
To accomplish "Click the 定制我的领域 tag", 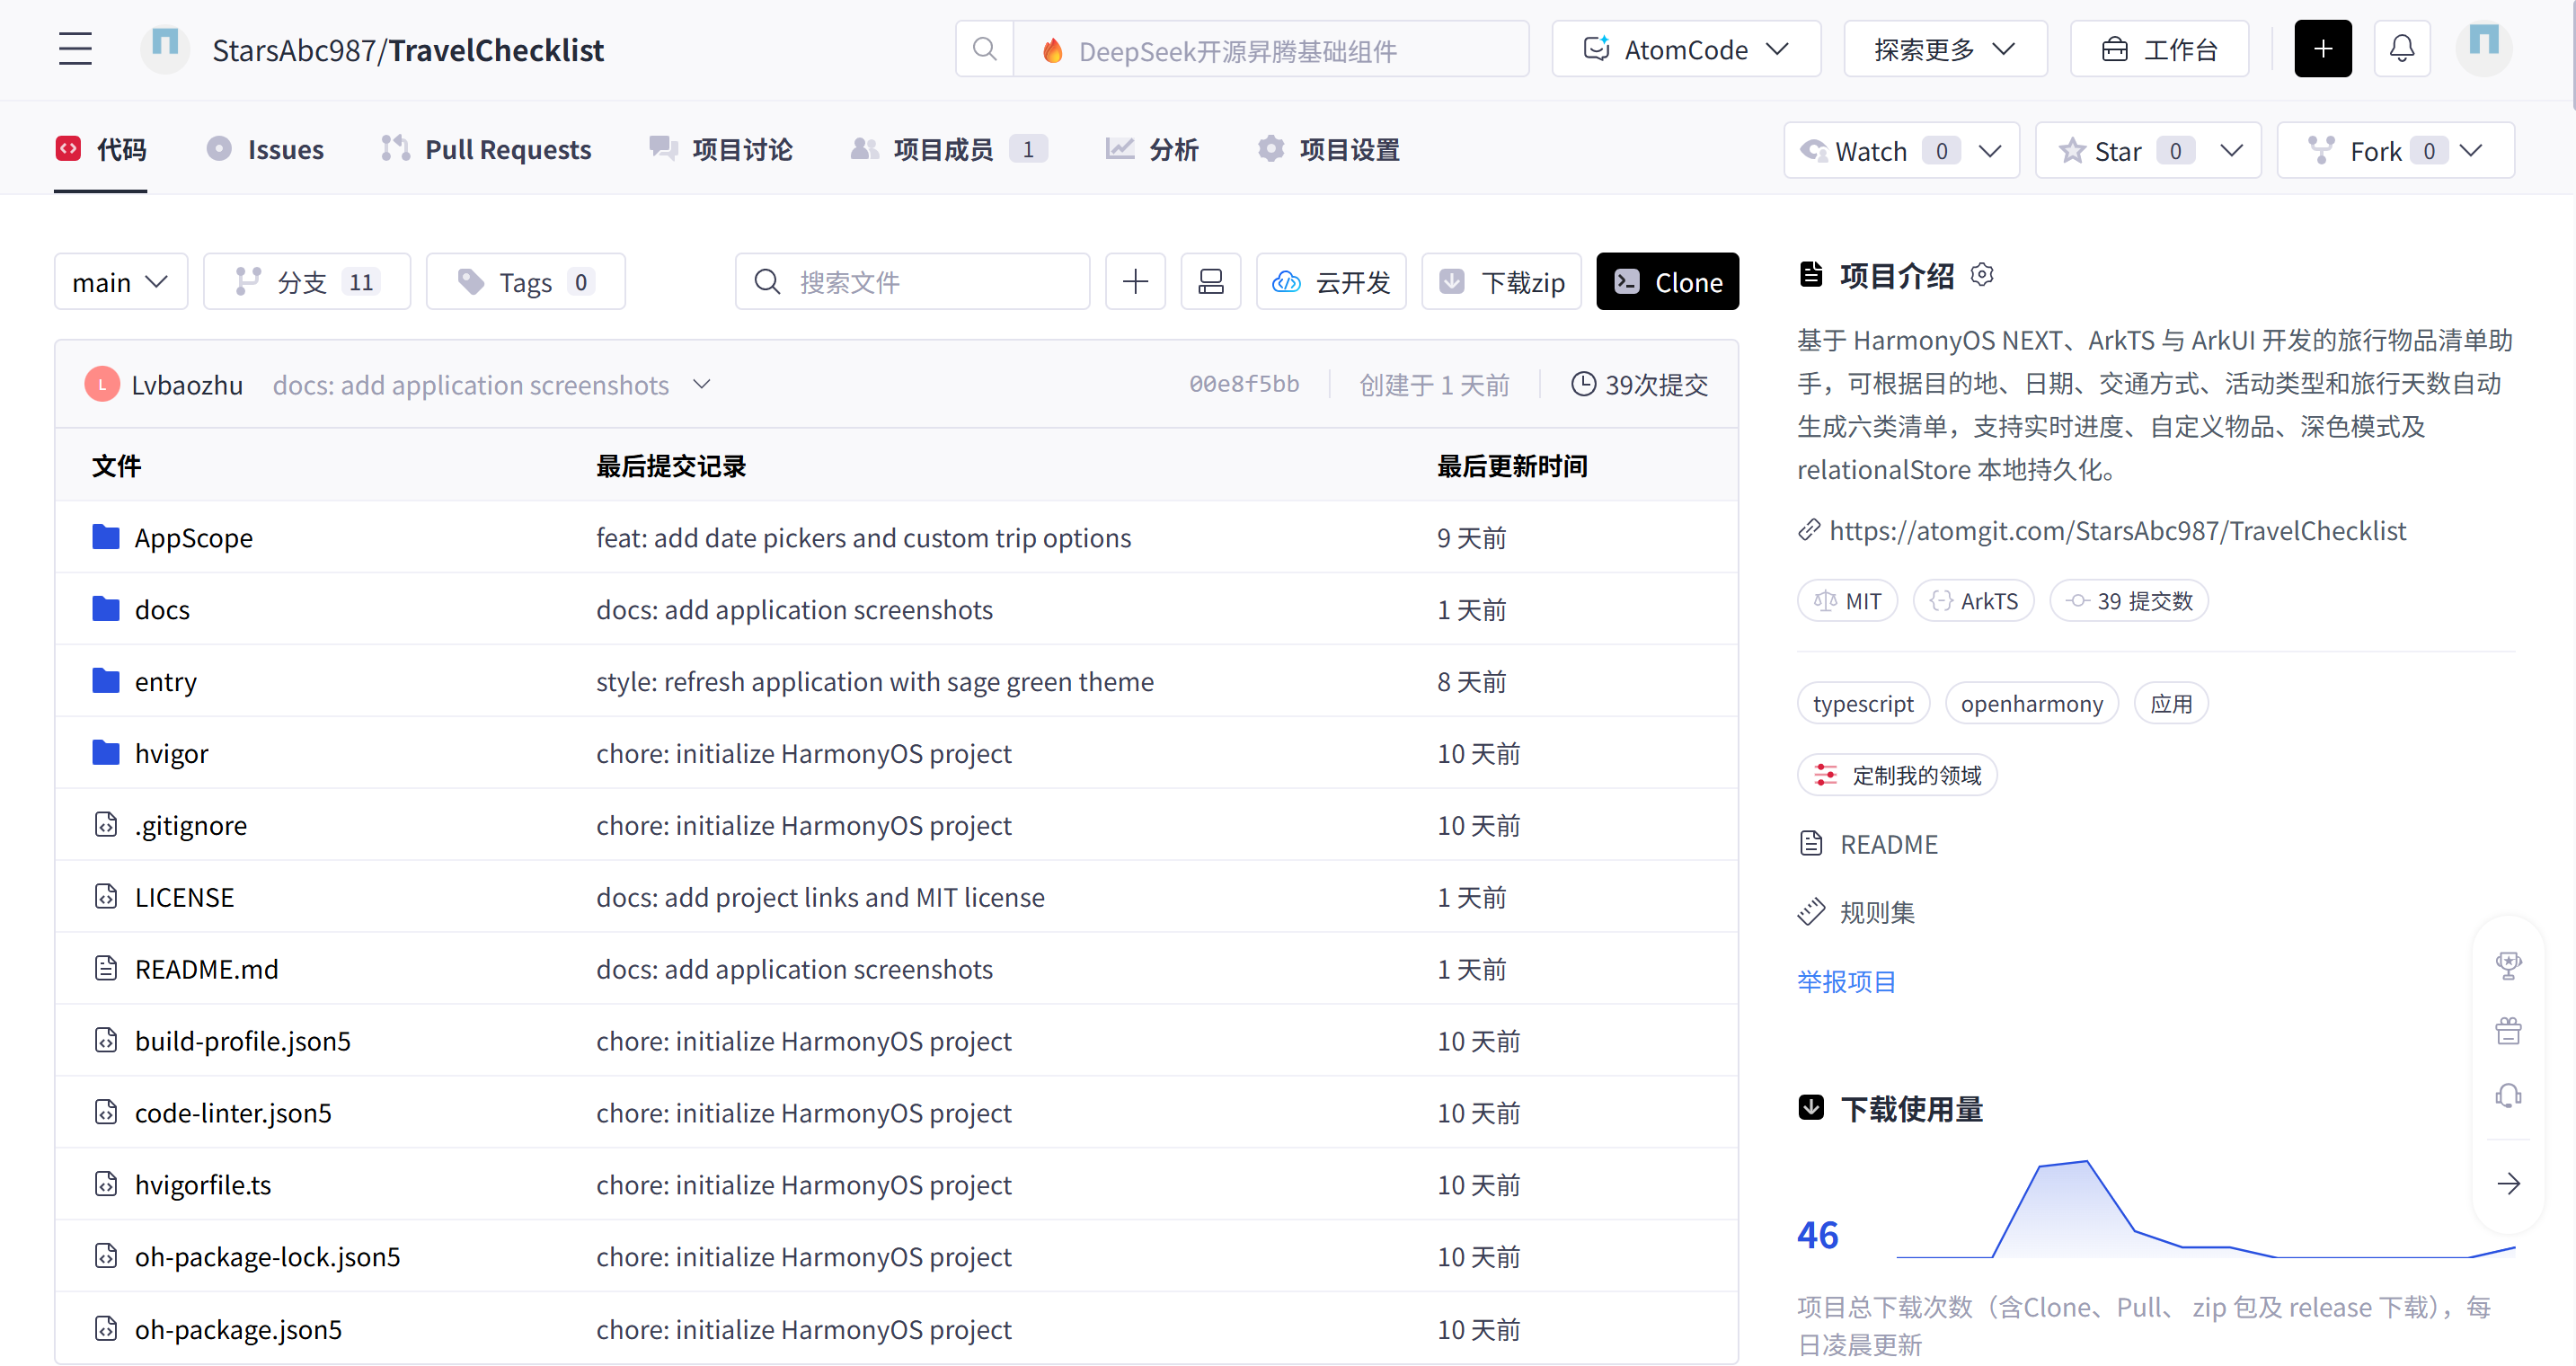I will point(1897,775).
